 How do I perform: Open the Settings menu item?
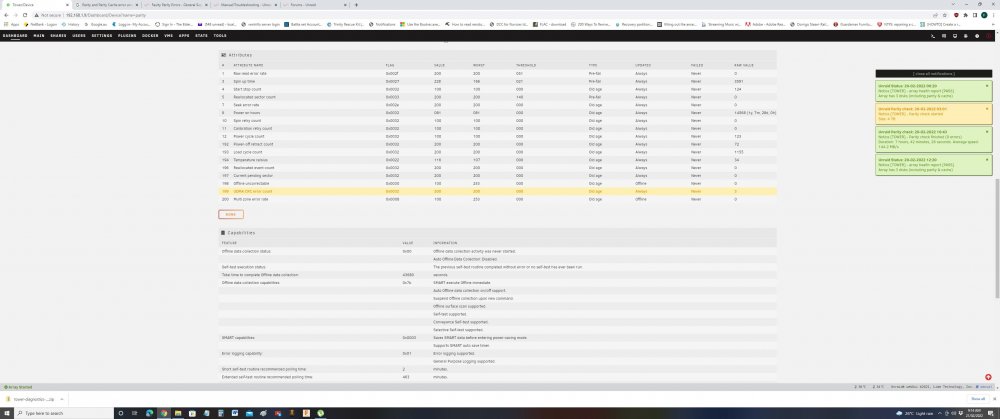point(102,36)
